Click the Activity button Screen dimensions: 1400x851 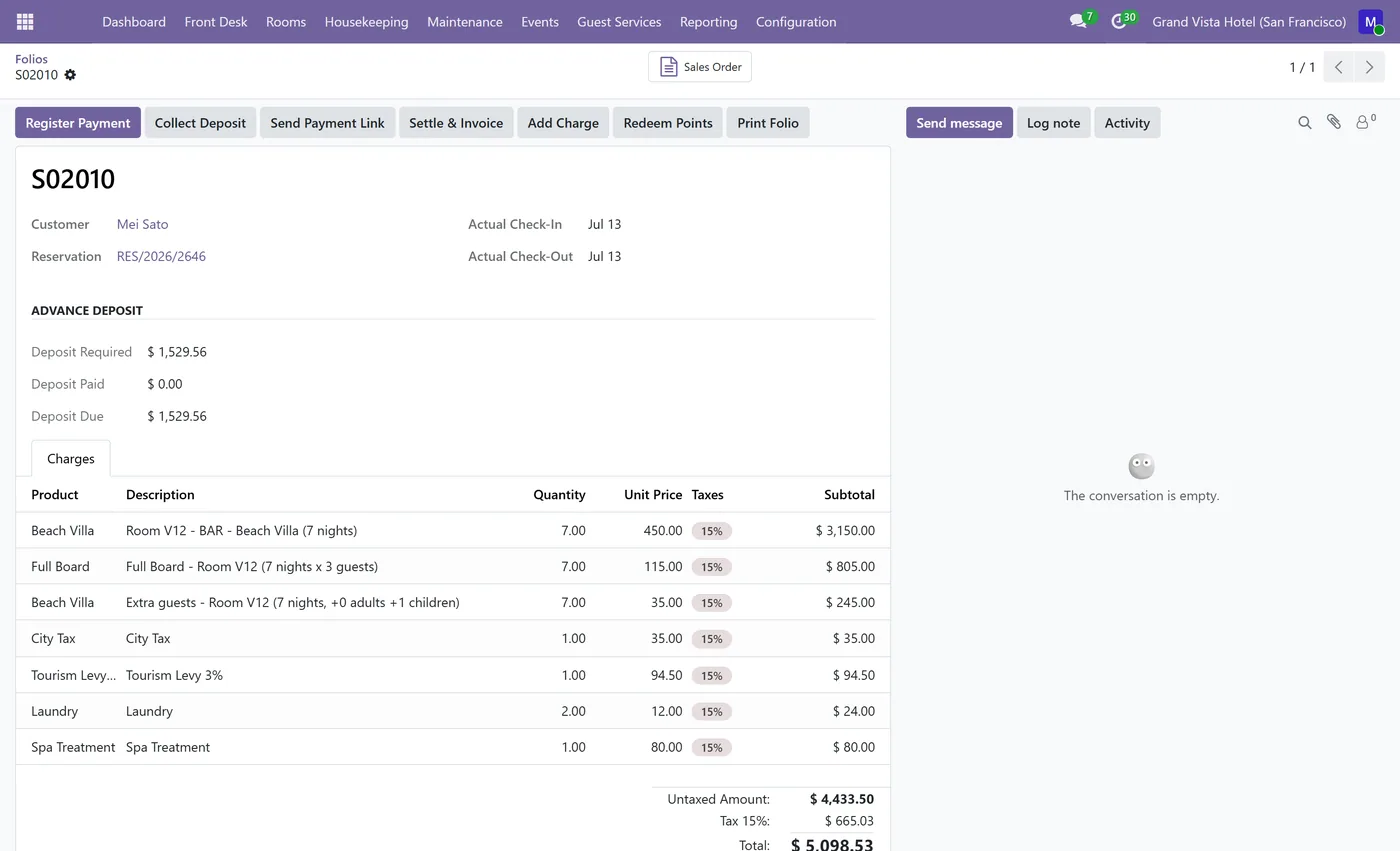(1127, 123)
